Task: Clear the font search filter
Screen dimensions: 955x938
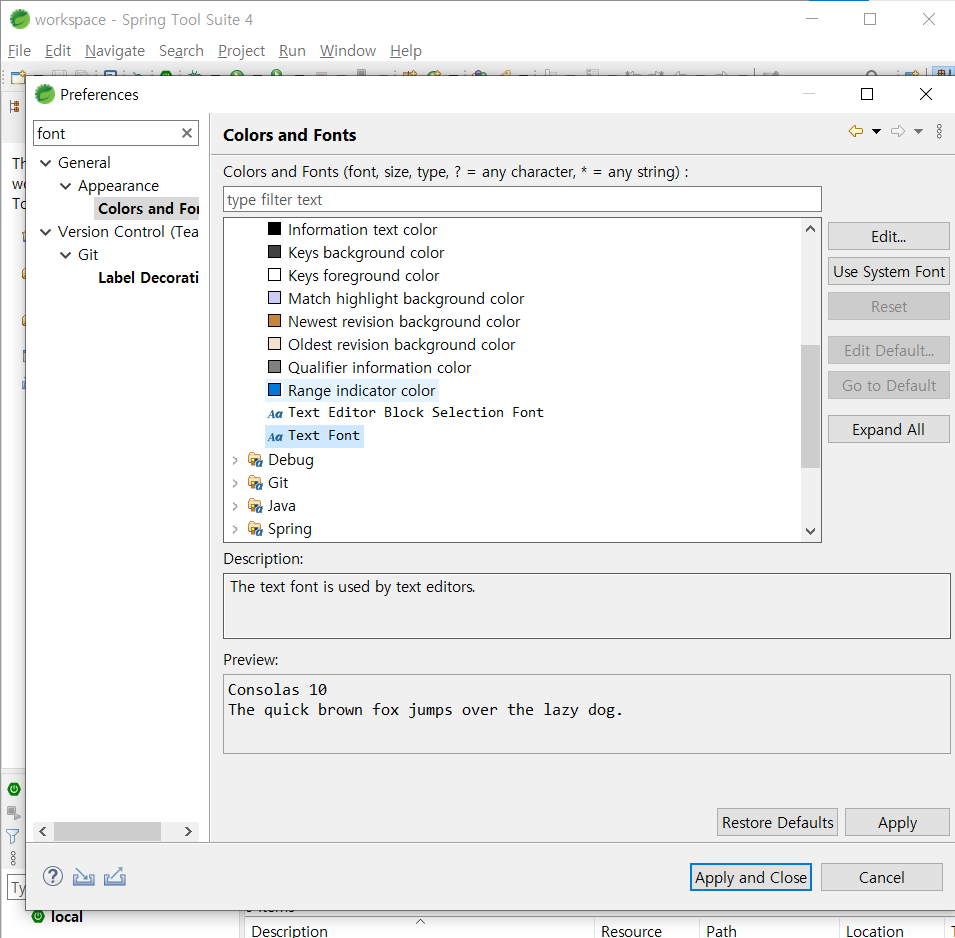Action: click(187, 133)
